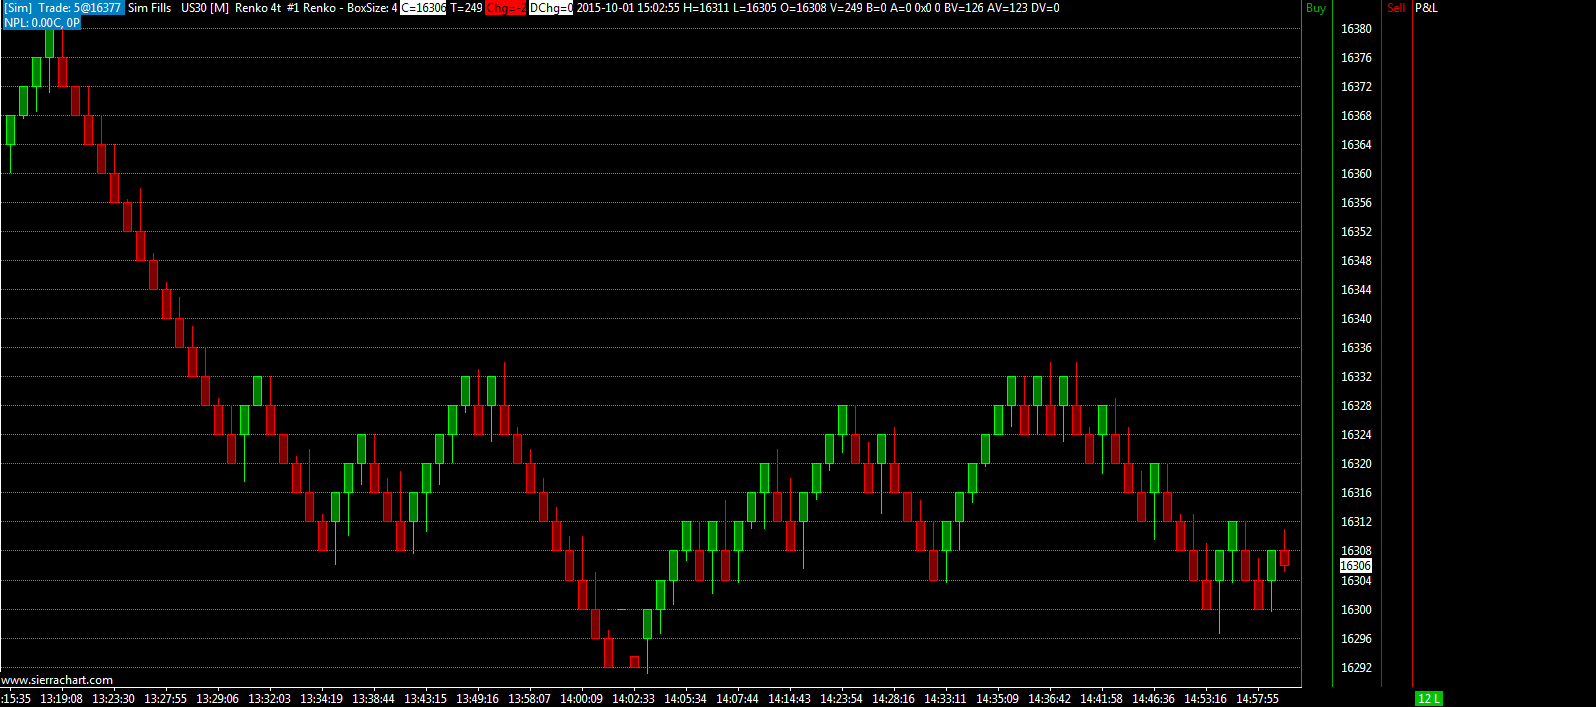
Task: Click the highlighted C=16306 close value
Action: pyautogui.click(x=423, y=8)
